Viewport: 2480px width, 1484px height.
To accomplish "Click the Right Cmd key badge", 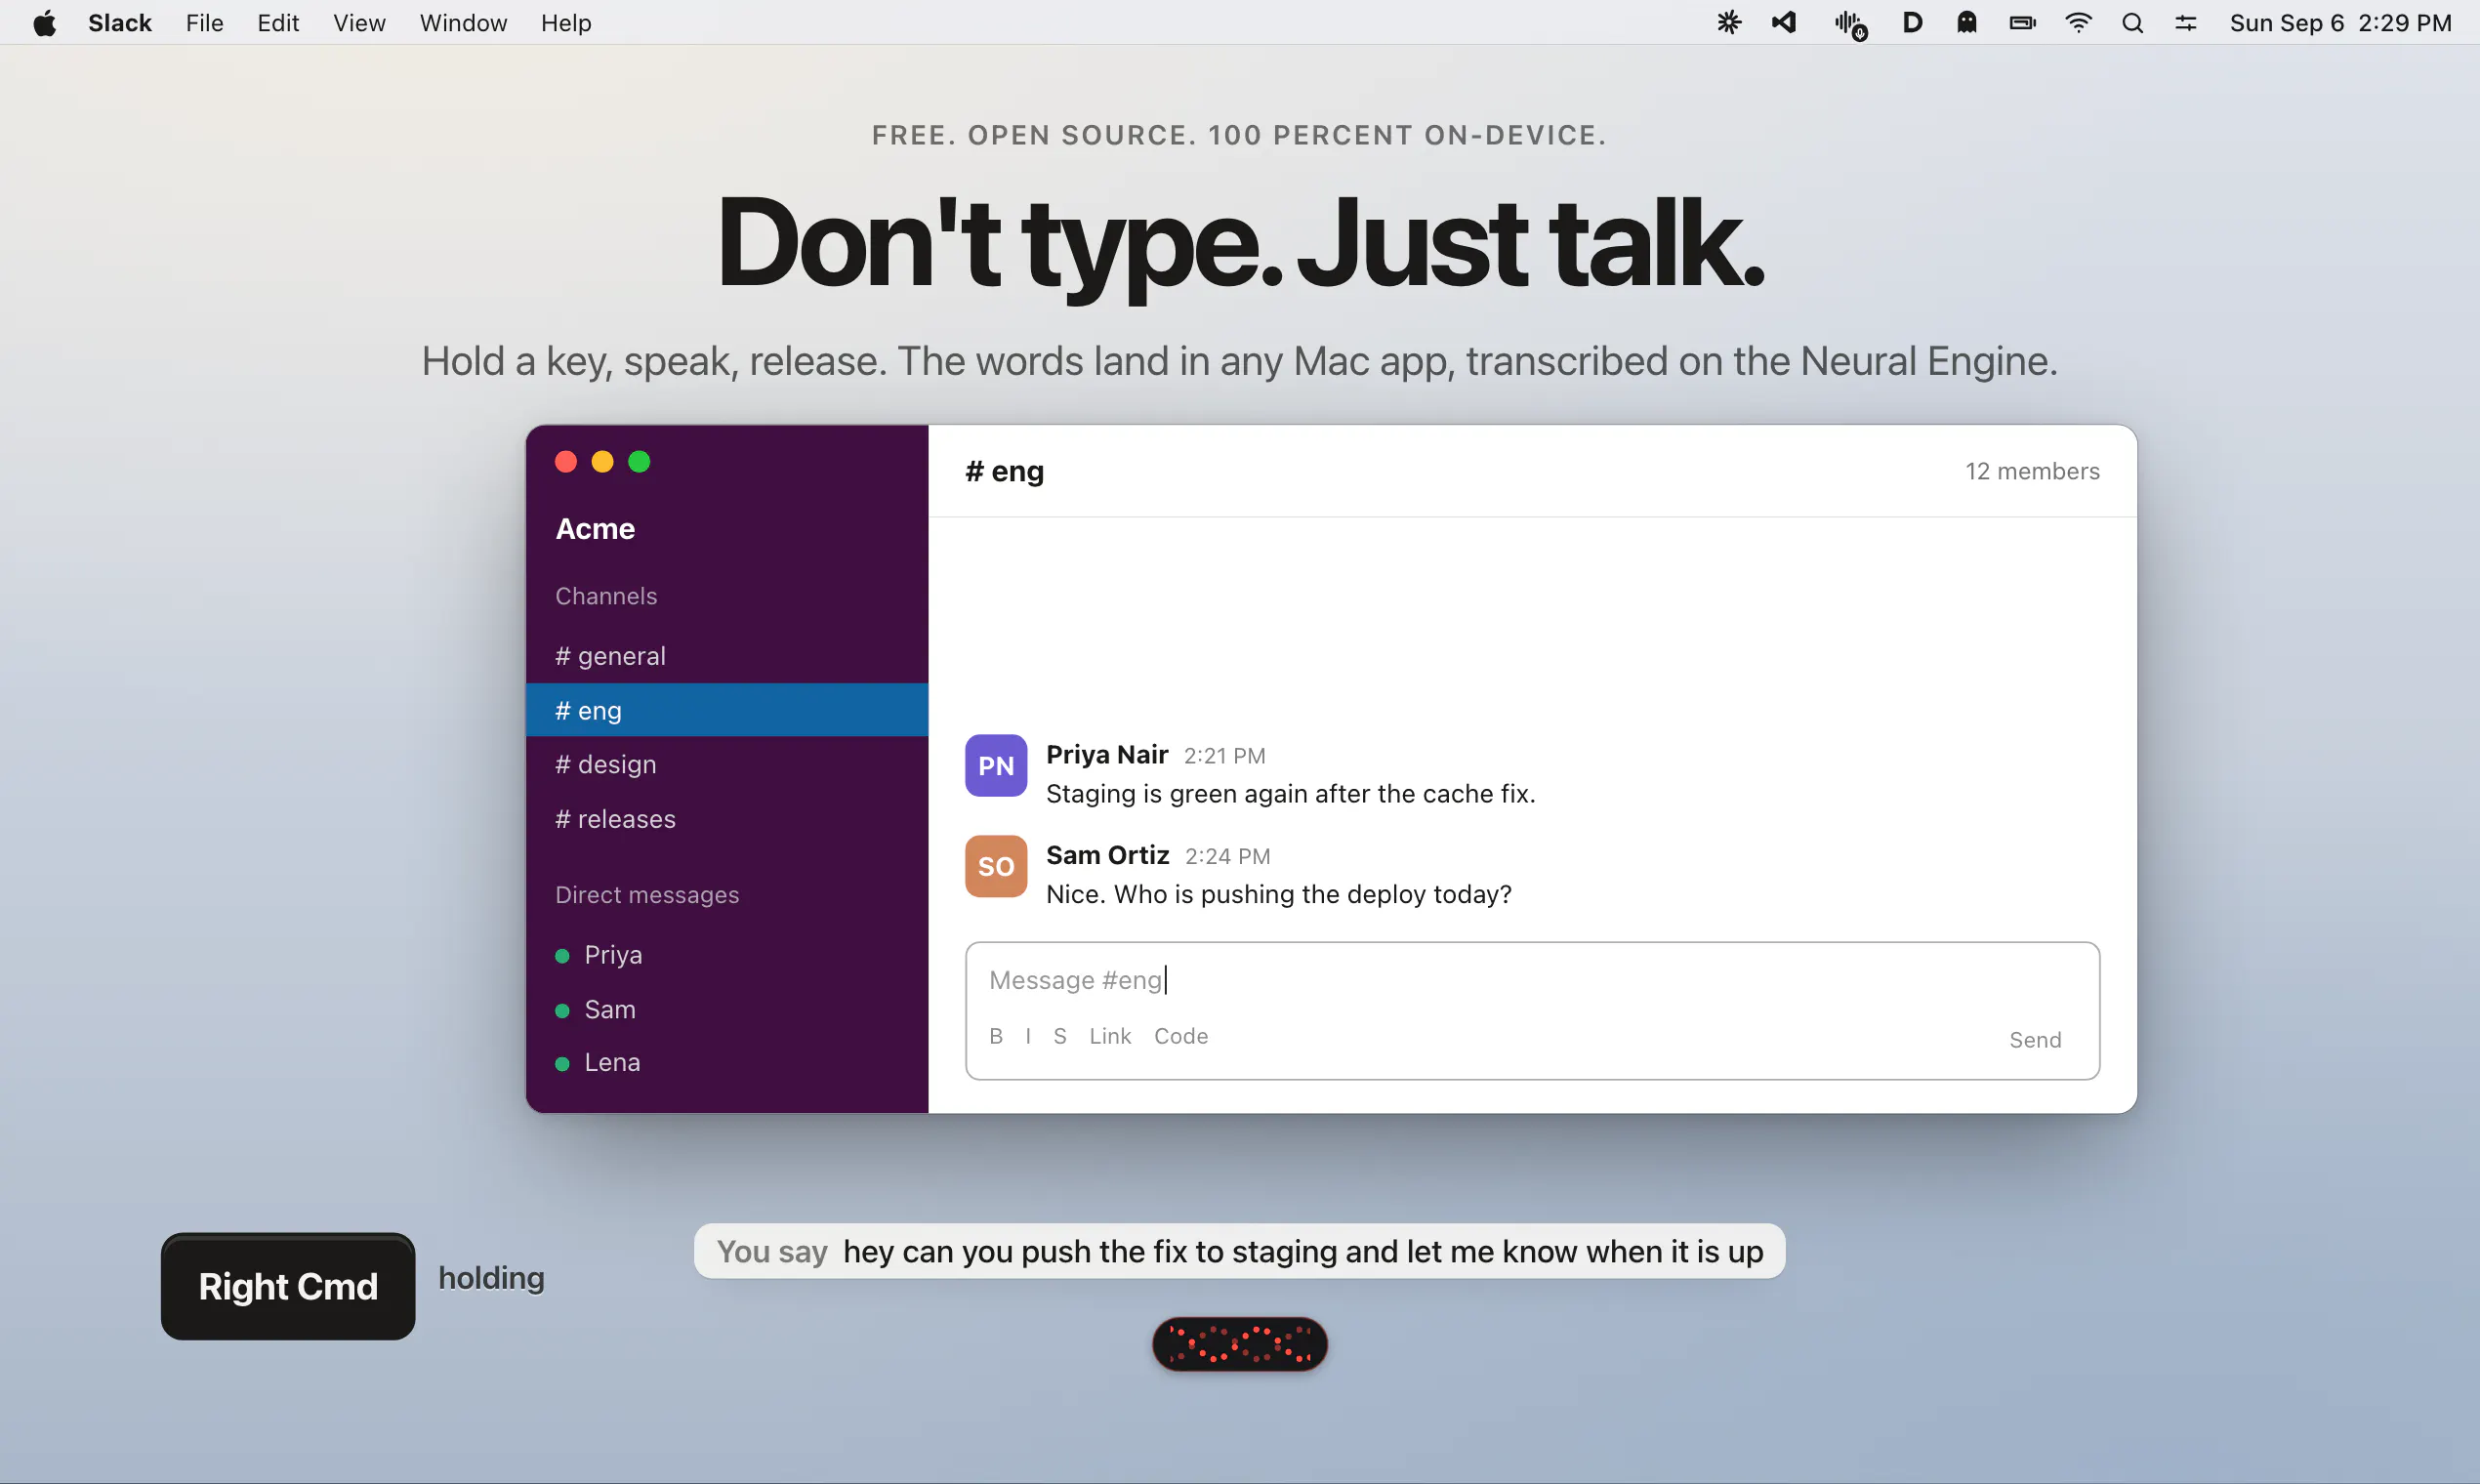I will click(x=288, y=1286).
